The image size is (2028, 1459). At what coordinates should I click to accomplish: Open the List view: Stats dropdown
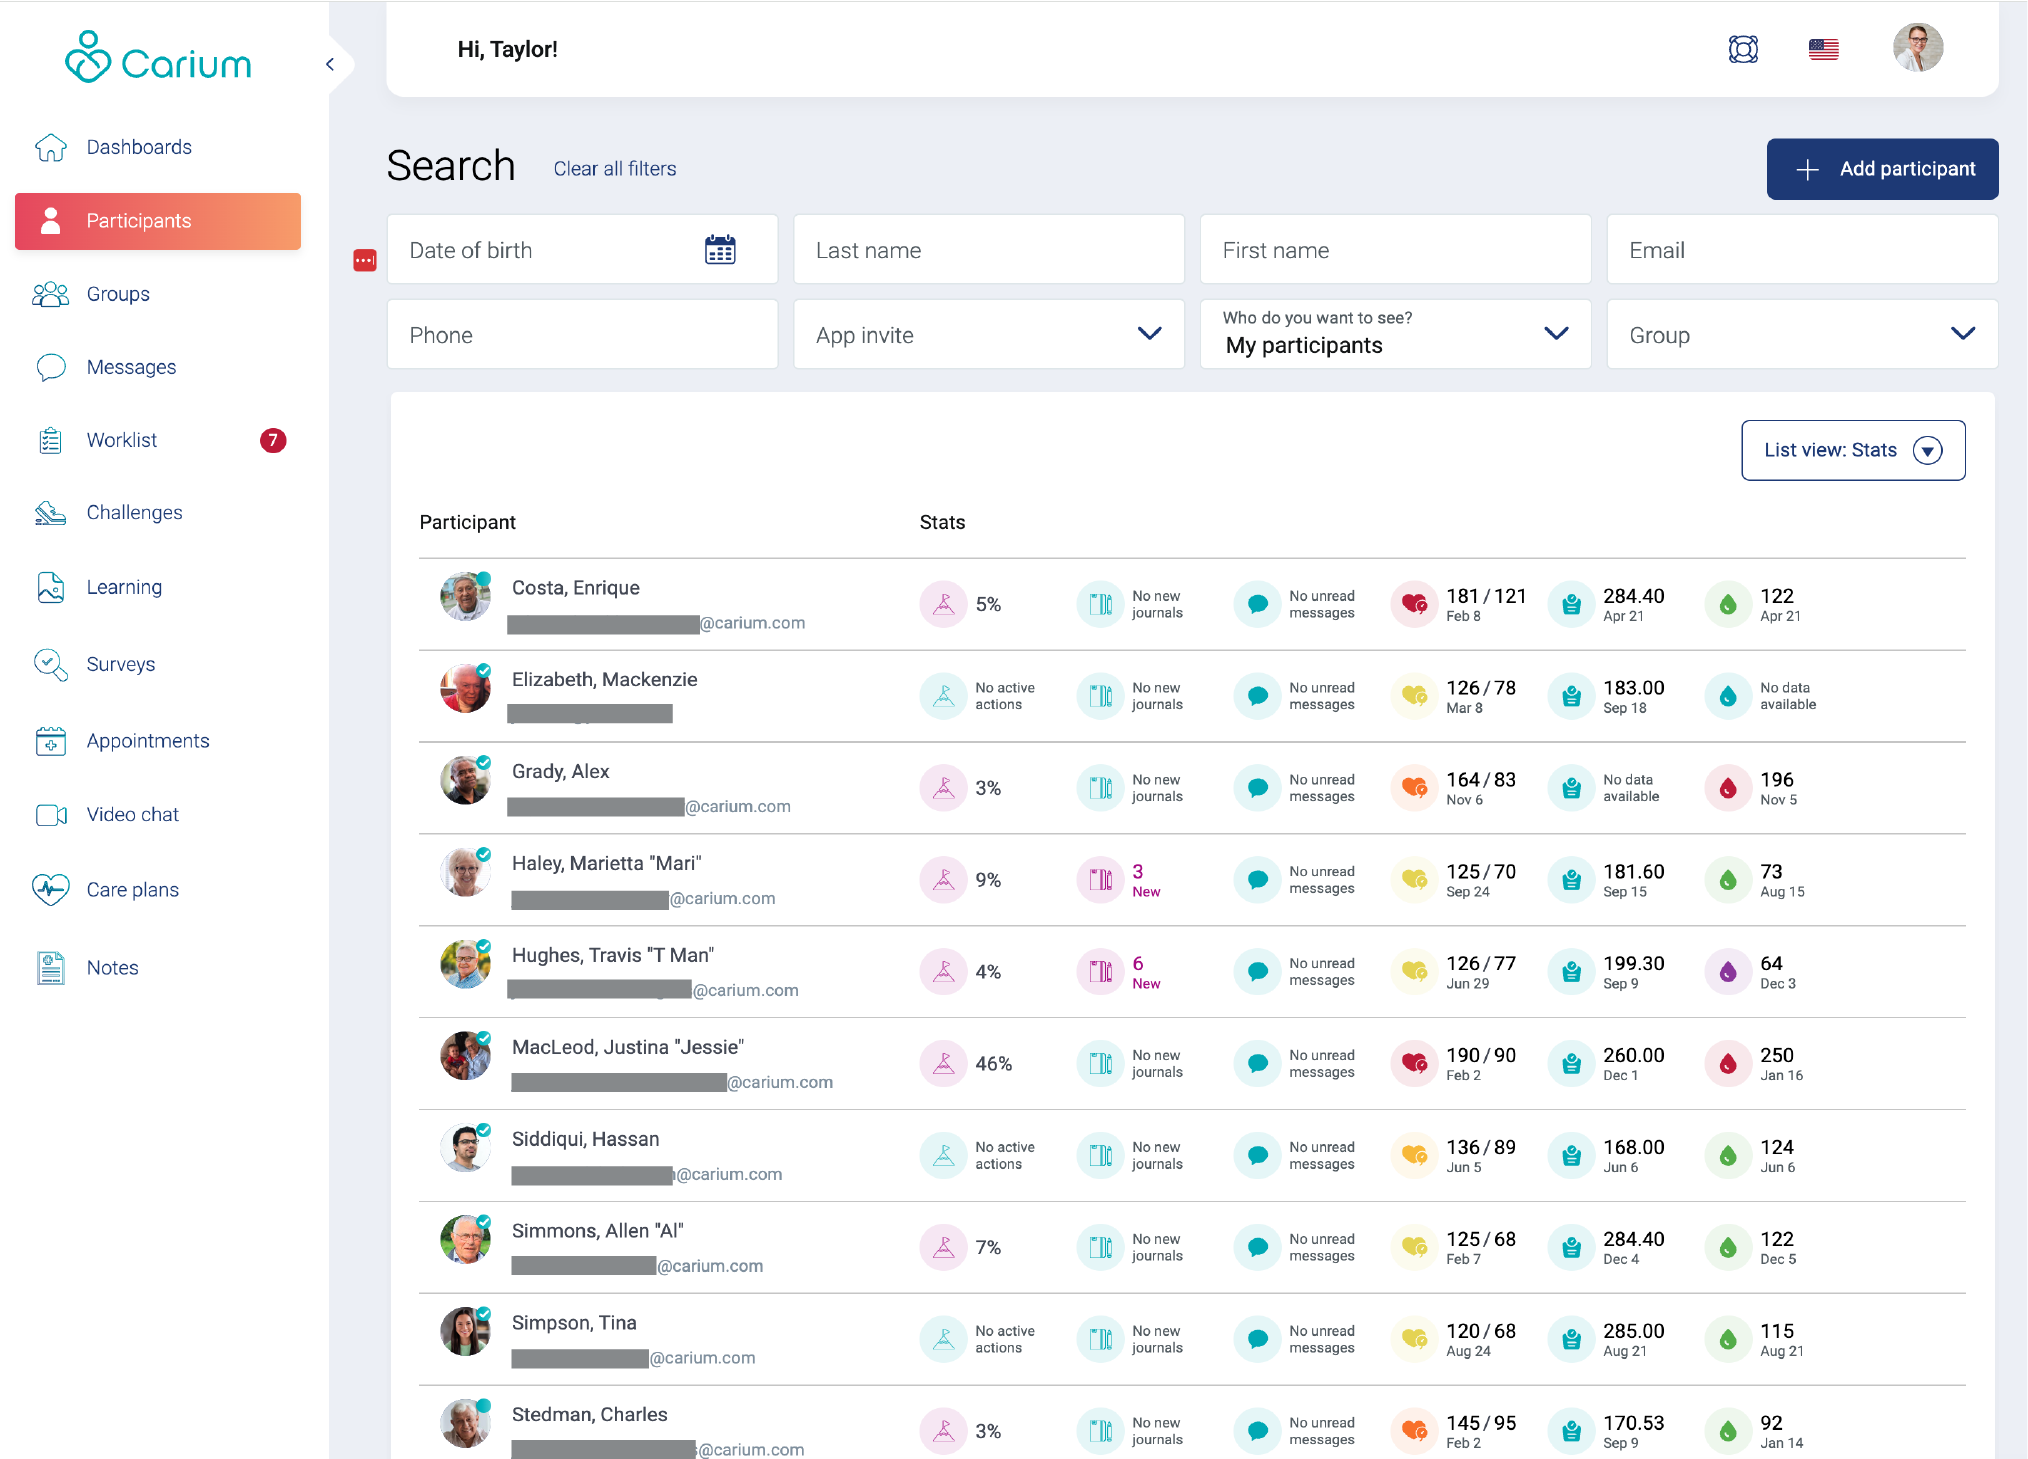click(1853, 451)
